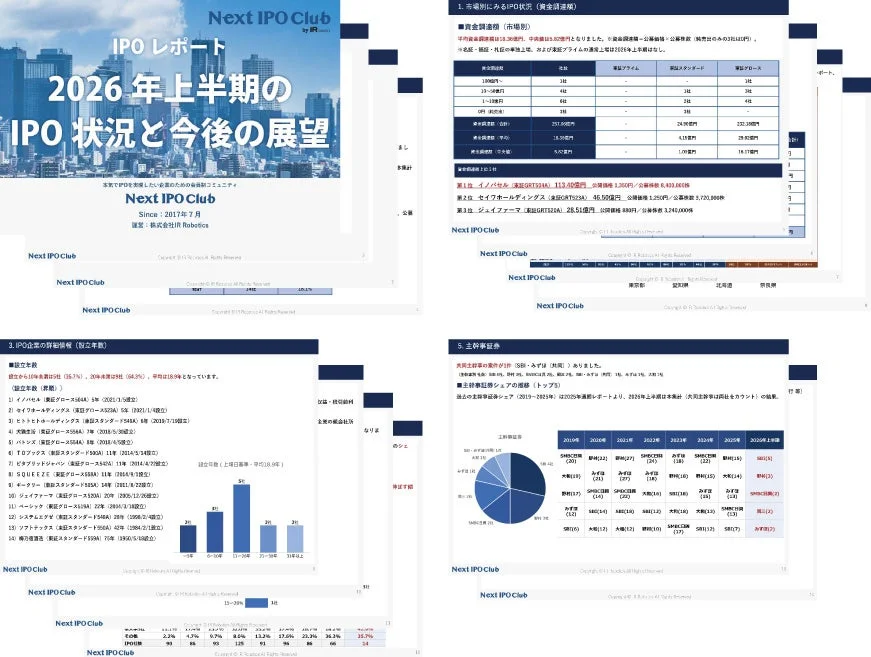Click the '東証グロース' column header
This screenshot has height=657, width=871.
coord(748,68)
